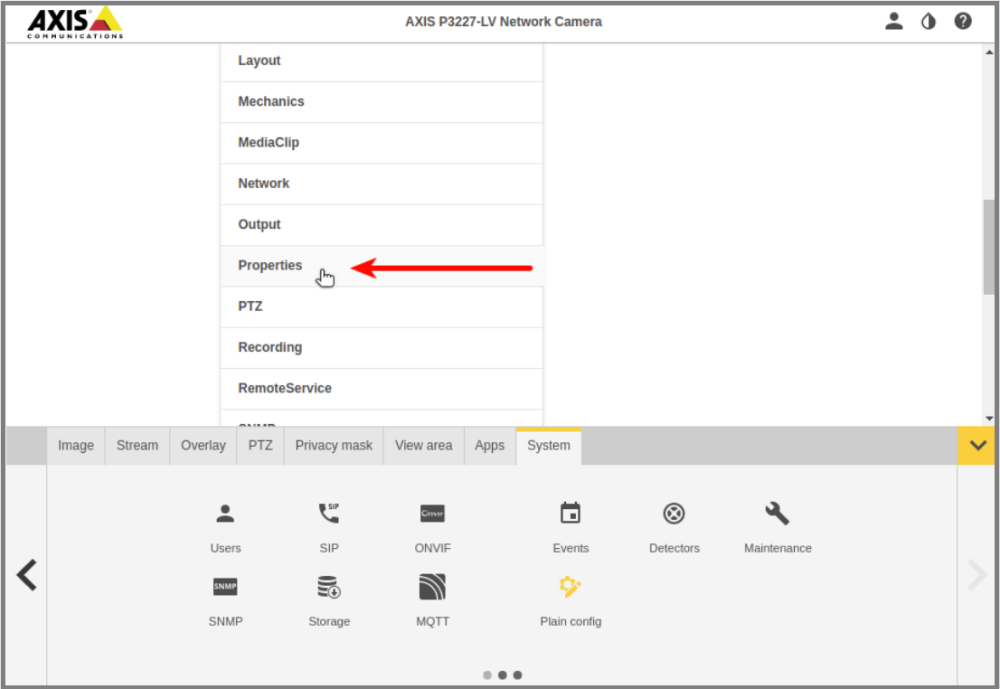
Task: Click the scrollbar up arrow
Action: (989, 52)
